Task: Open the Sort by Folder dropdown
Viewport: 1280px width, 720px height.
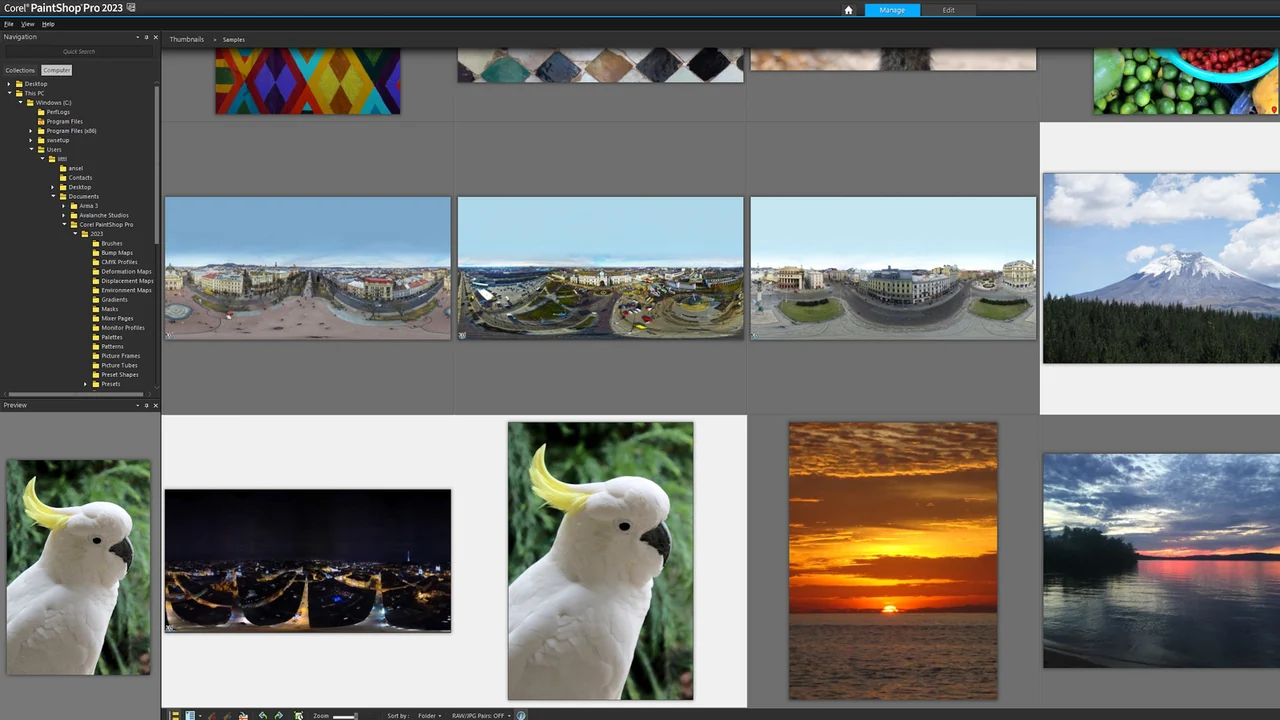Action: 429,716
